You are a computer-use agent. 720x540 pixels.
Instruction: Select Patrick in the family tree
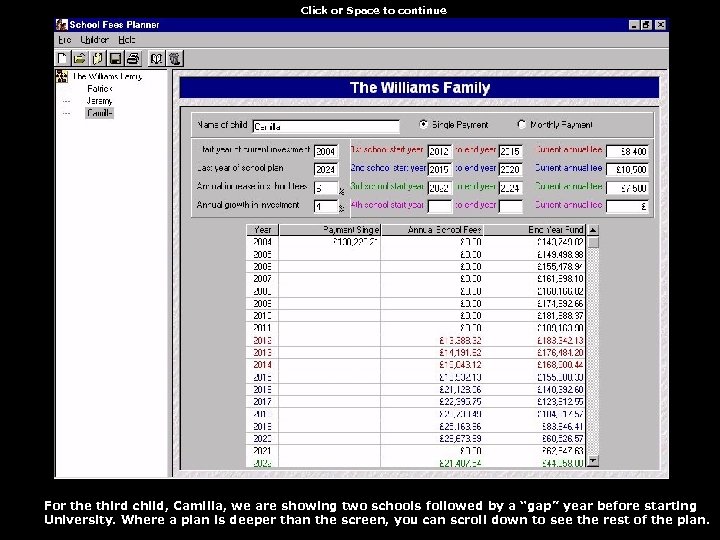click(100, 89)
